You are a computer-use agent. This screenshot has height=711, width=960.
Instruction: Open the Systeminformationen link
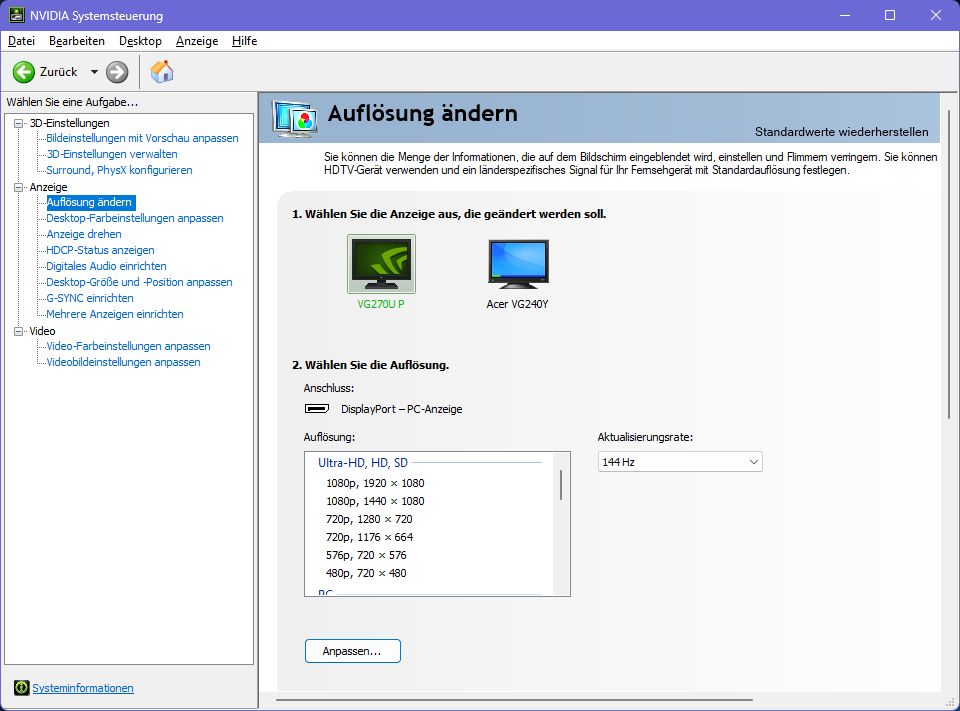(x=83, y=688)
